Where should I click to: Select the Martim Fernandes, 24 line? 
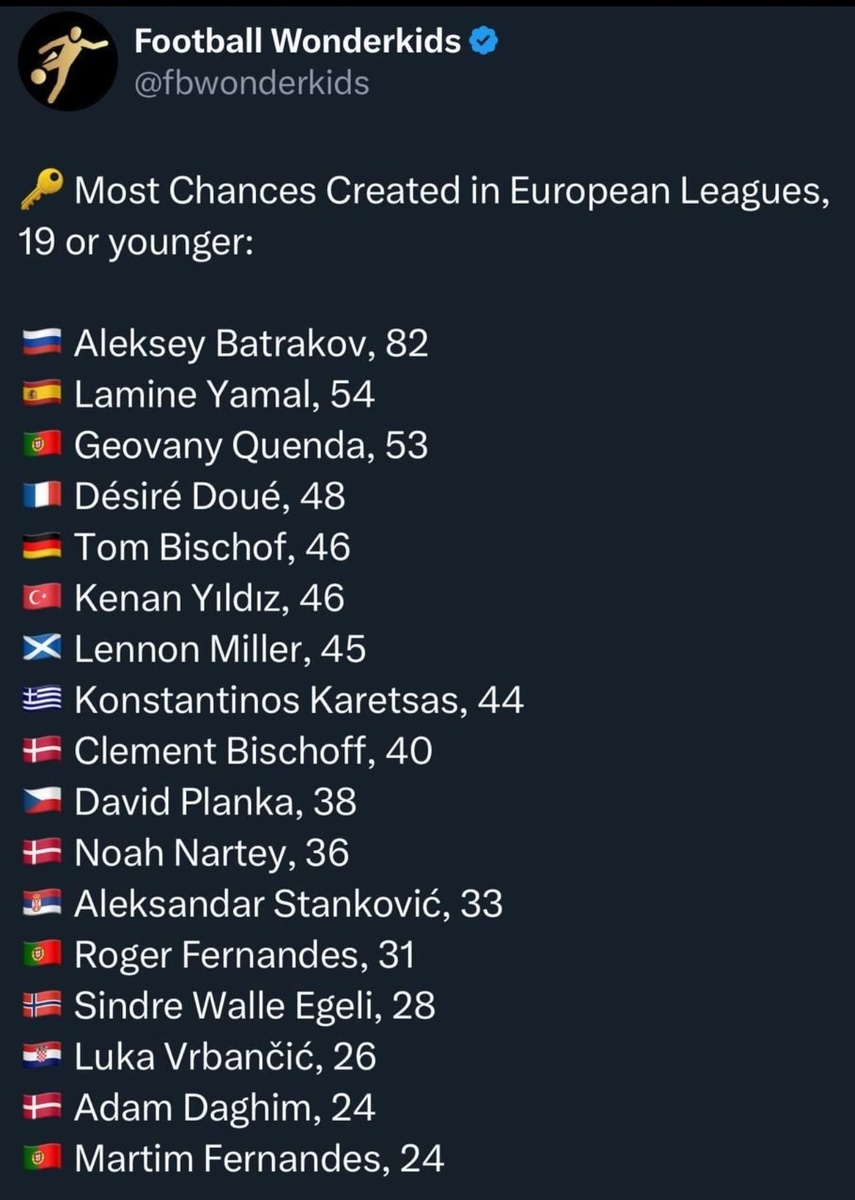pos(233,1159)
